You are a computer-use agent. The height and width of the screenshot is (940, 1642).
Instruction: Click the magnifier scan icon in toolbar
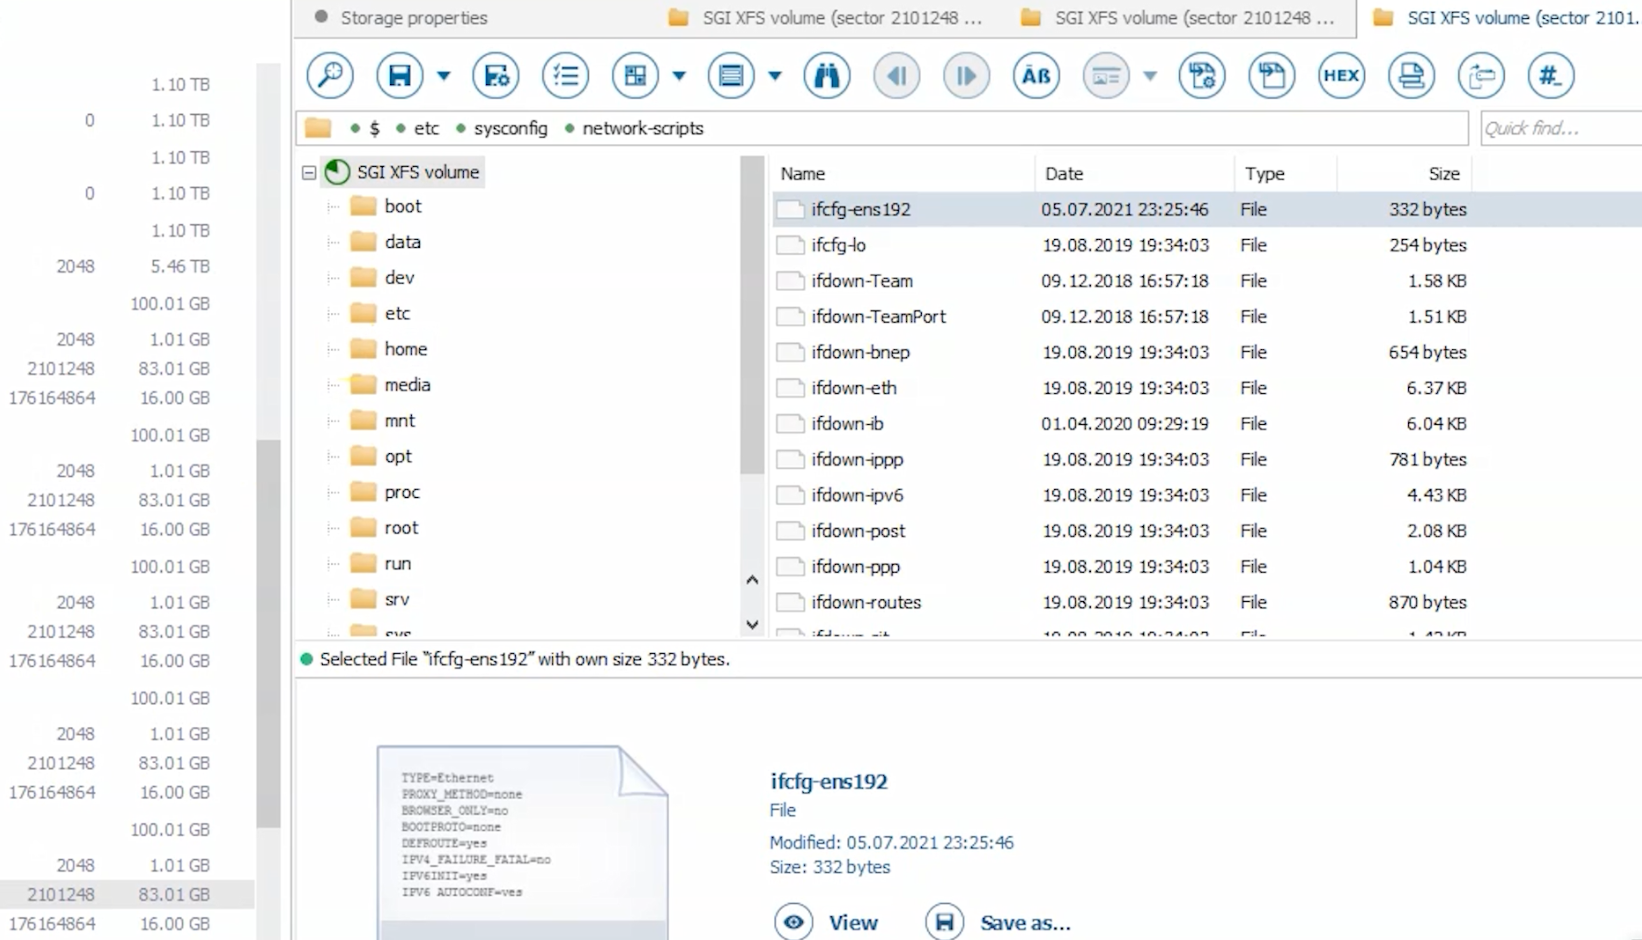pos(330,76)
